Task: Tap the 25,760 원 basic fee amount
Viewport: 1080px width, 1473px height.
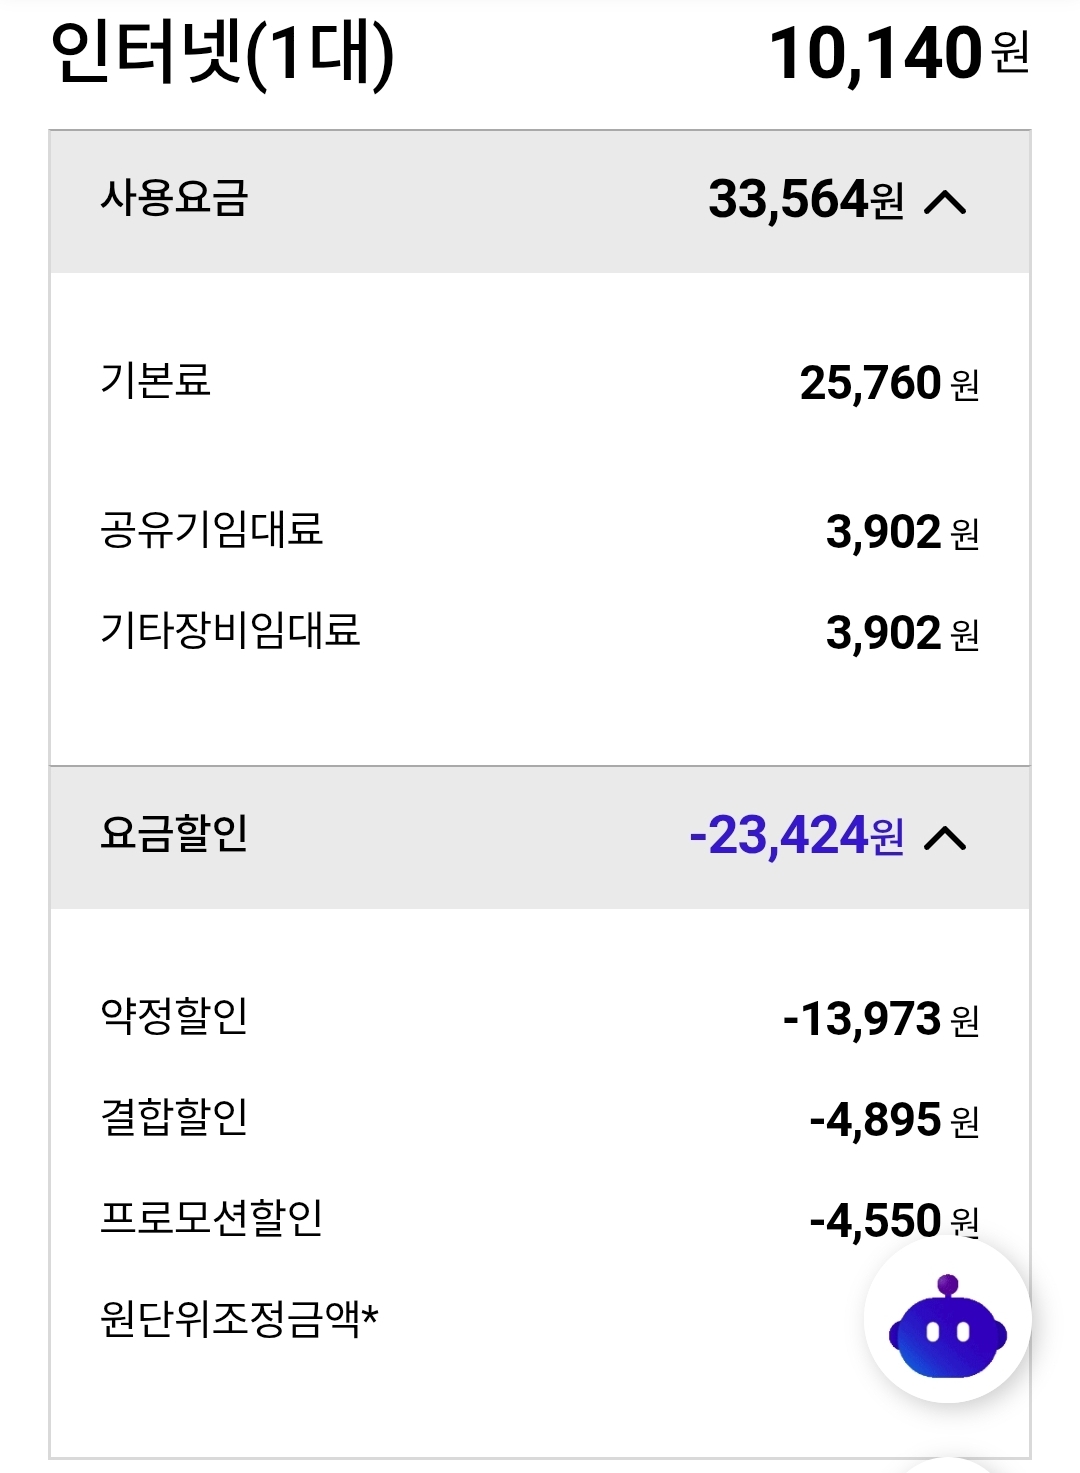Action: point(889,383)
